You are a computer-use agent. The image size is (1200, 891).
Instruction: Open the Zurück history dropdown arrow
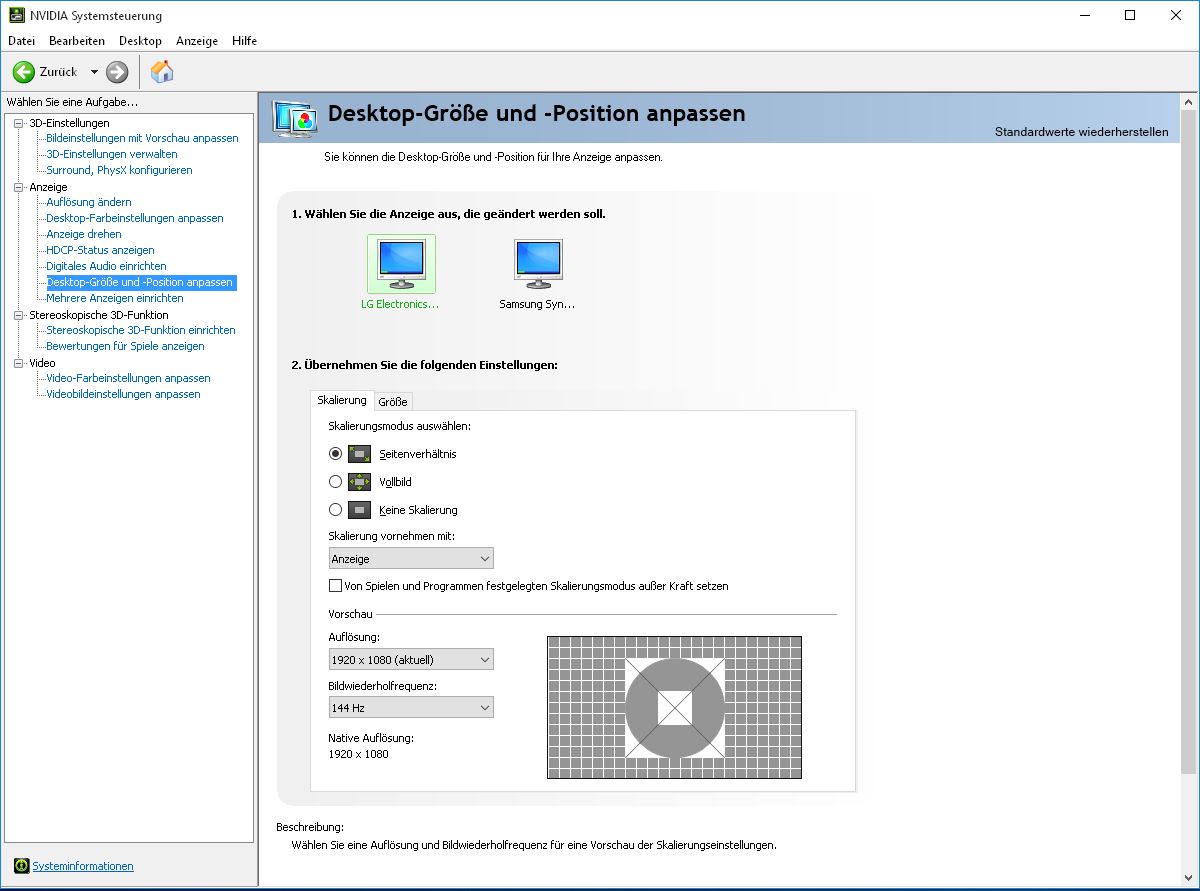(94, 72)
